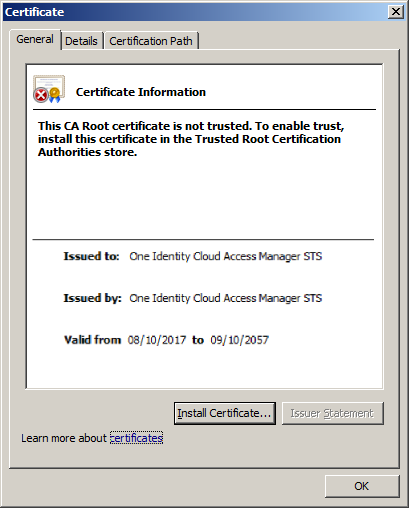Select the Issued by name value
This screenshot has height=508, width=409.
[x=226, y=298]
